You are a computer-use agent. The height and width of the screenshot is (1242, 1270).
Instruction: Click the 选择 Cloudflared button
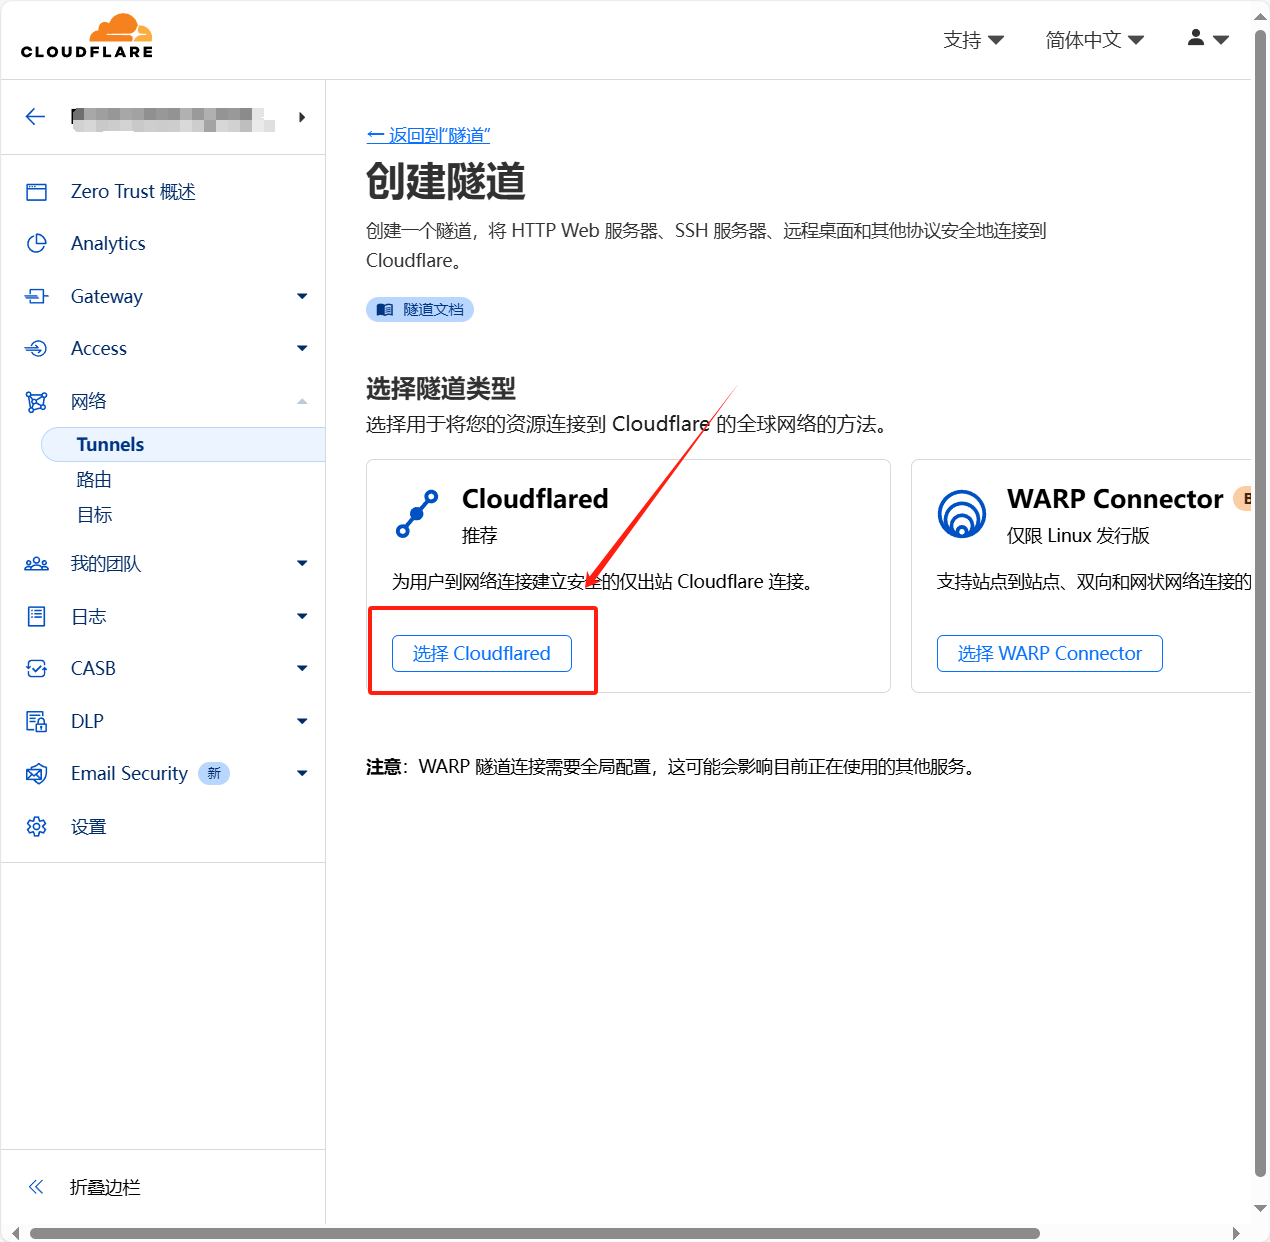pos(481,654)
